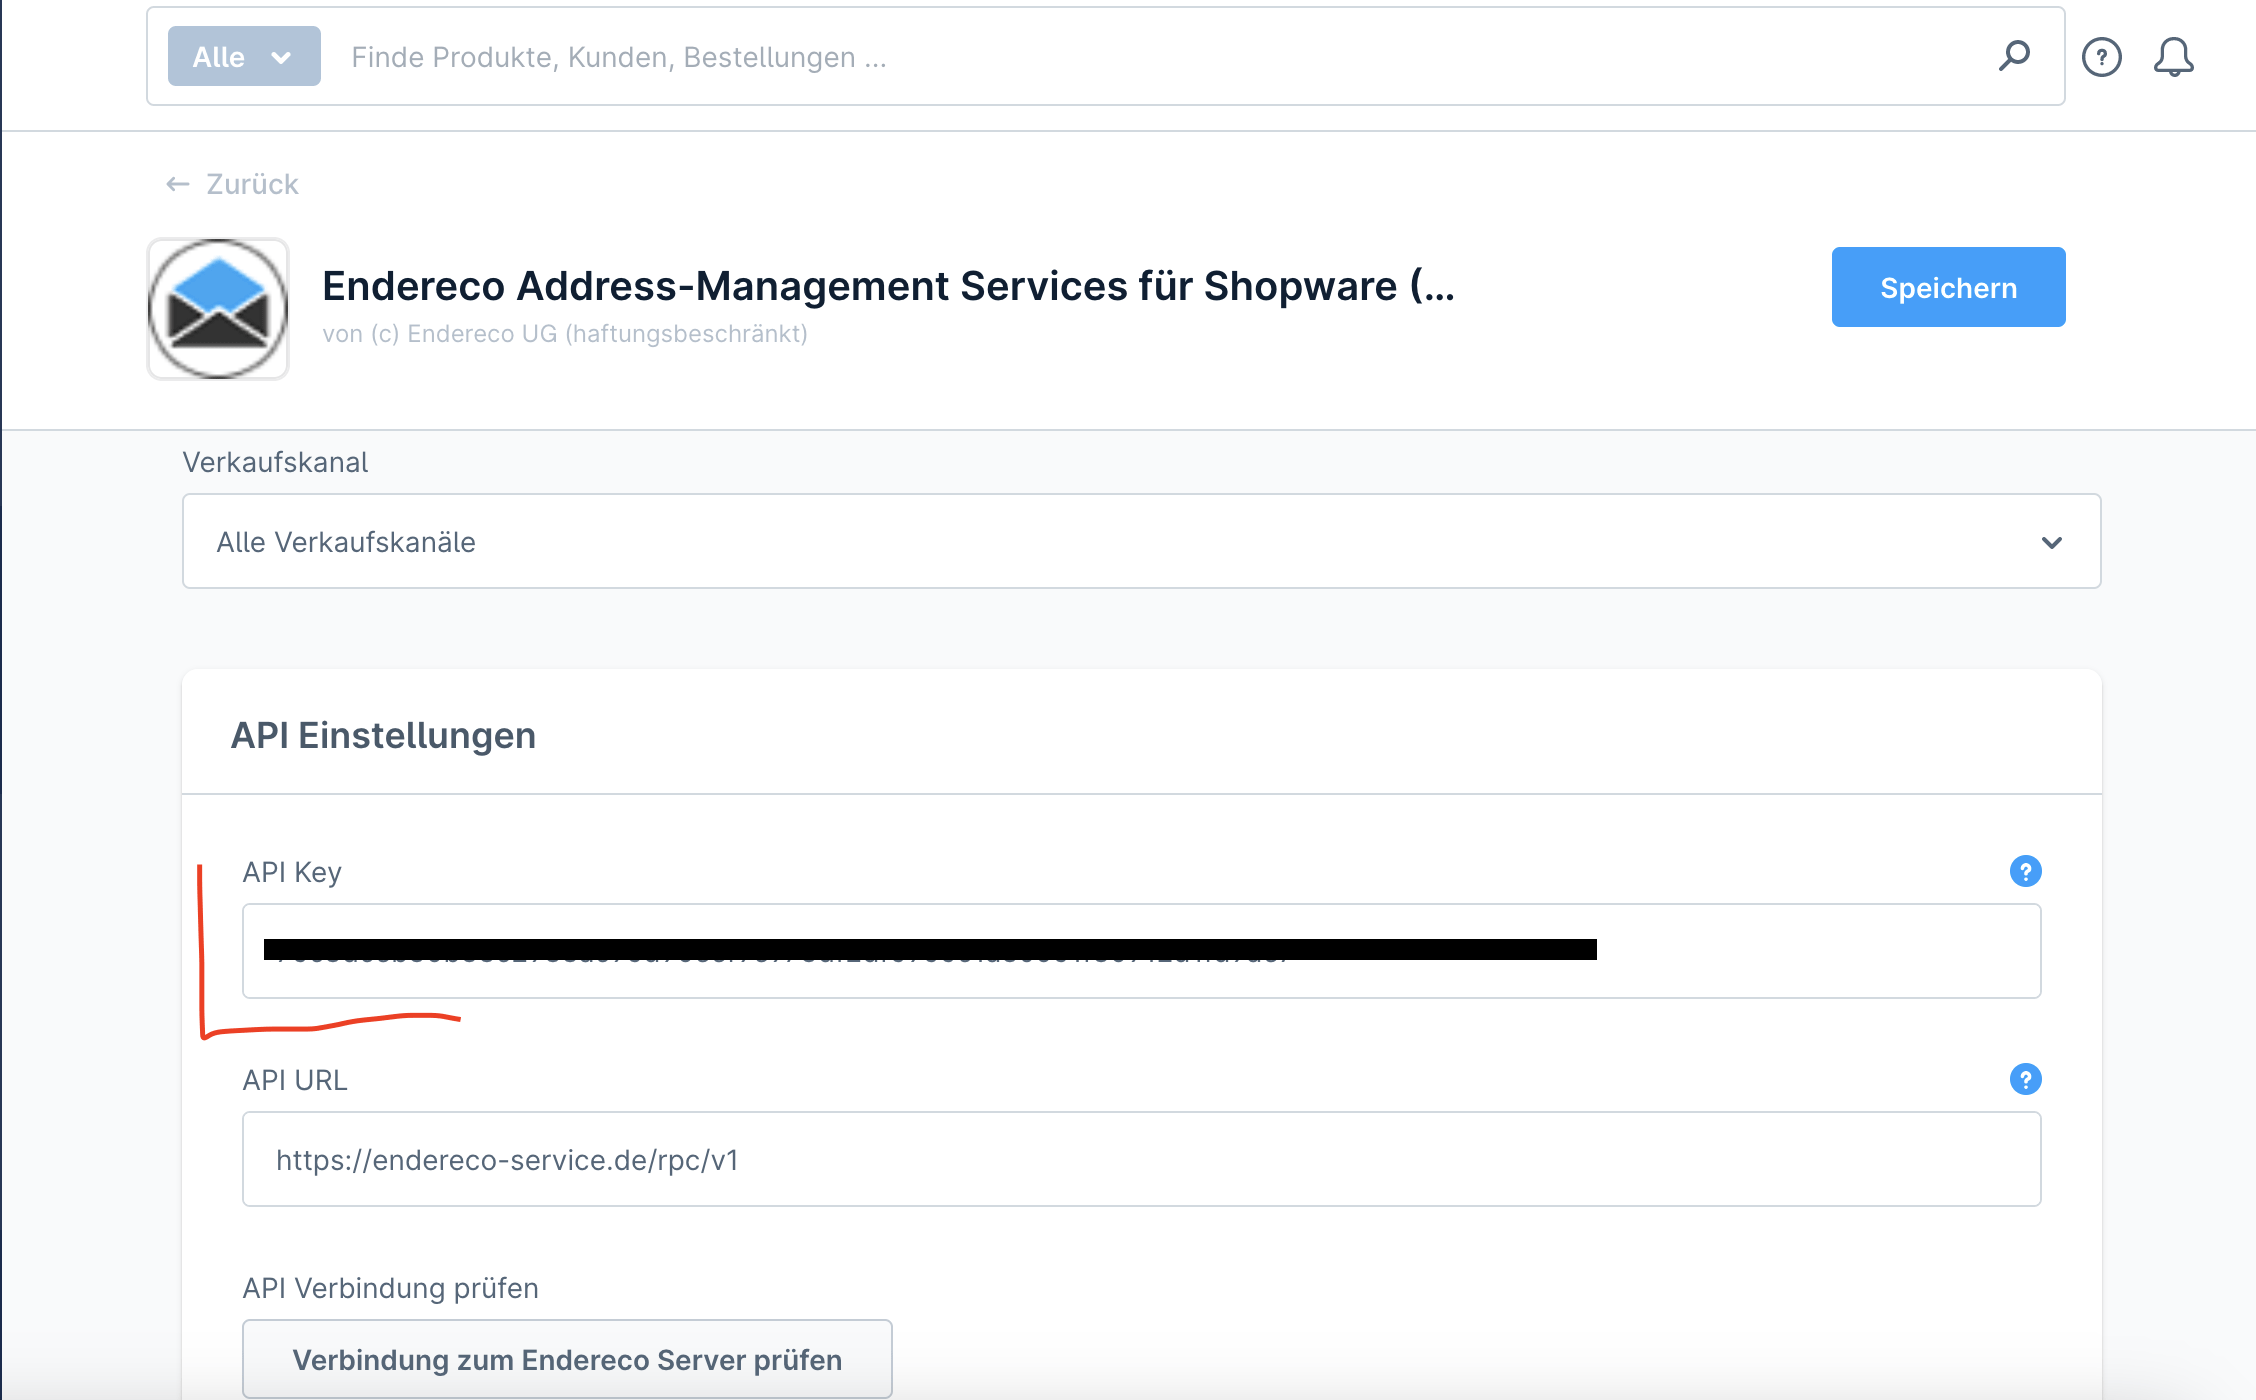Go back via the Zurück link

252,184
